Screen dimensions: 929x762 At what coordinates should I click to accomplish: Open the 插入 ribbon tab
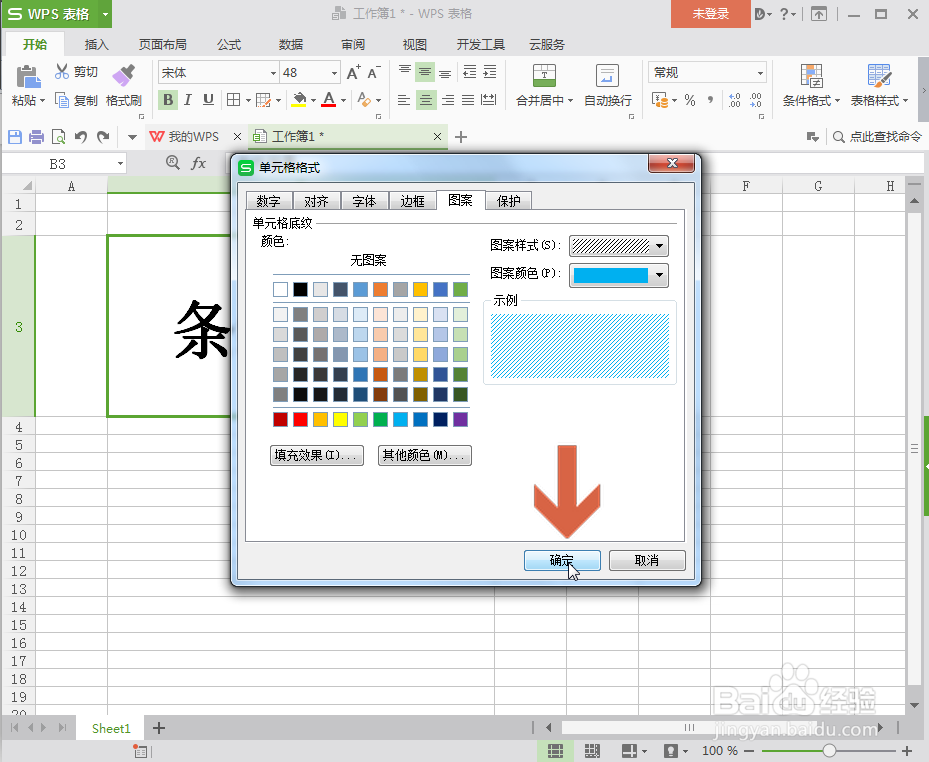pos(96,44)
